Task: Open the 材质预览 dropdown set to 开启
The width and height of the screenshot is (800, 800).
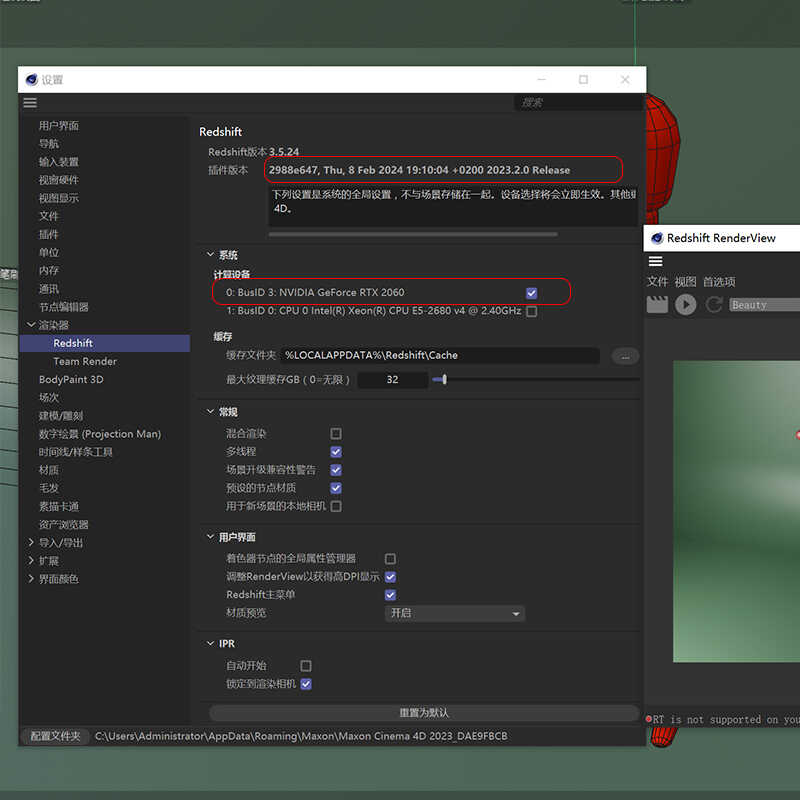Action: click(x=455, y=613)
